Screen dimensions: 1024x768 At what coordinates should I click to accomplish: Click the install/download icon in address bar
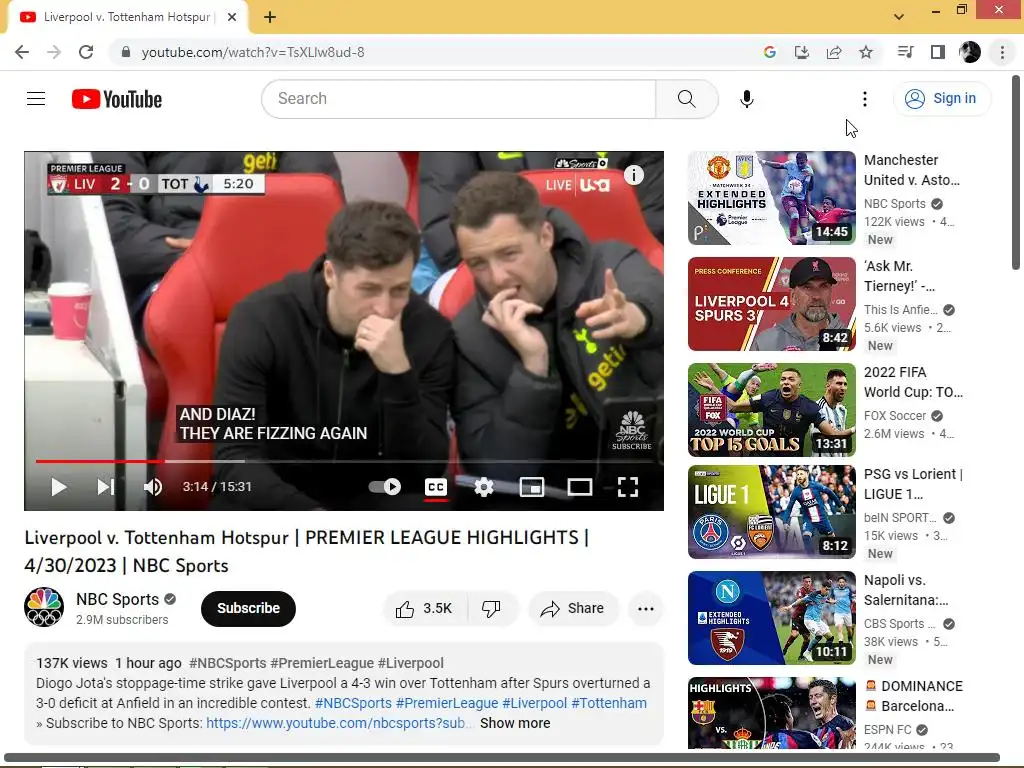click(801, 52)
